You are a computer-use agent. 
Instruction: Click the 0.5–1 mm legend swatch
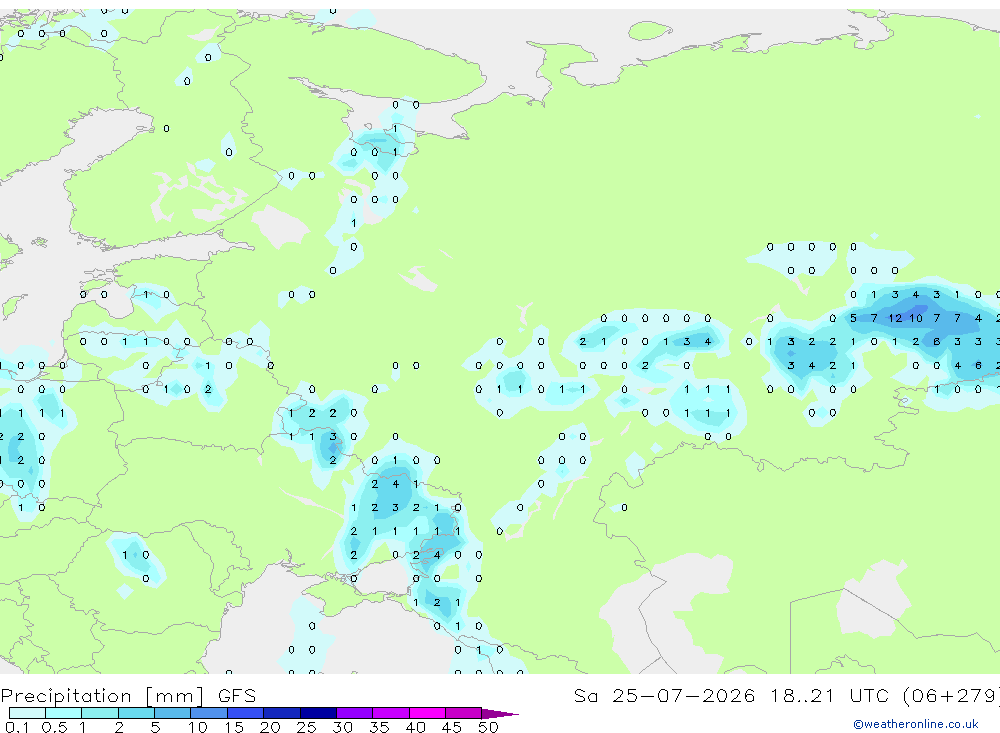tap(64, 713)
